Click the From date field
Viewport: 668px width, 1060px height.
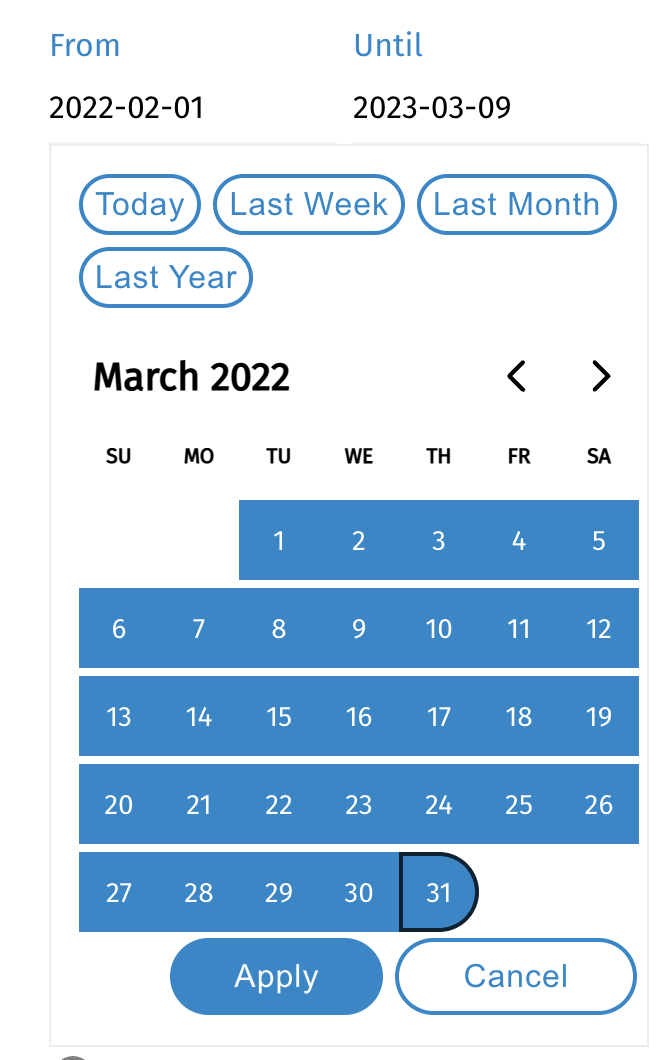point(127,108)
